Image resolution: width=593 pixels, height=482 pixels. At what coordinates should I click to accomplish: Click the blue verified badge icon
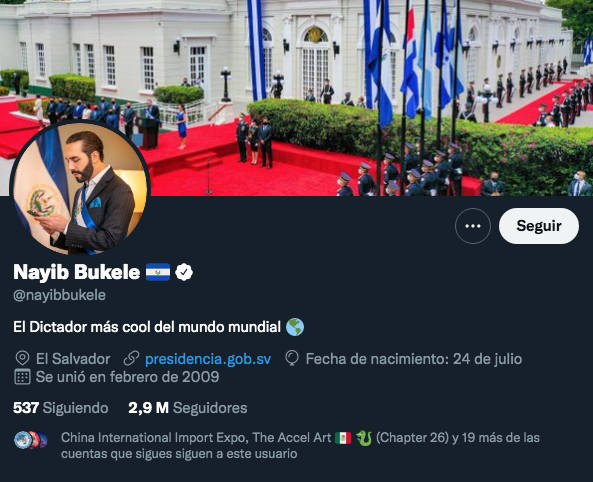[x=184, y=272]
